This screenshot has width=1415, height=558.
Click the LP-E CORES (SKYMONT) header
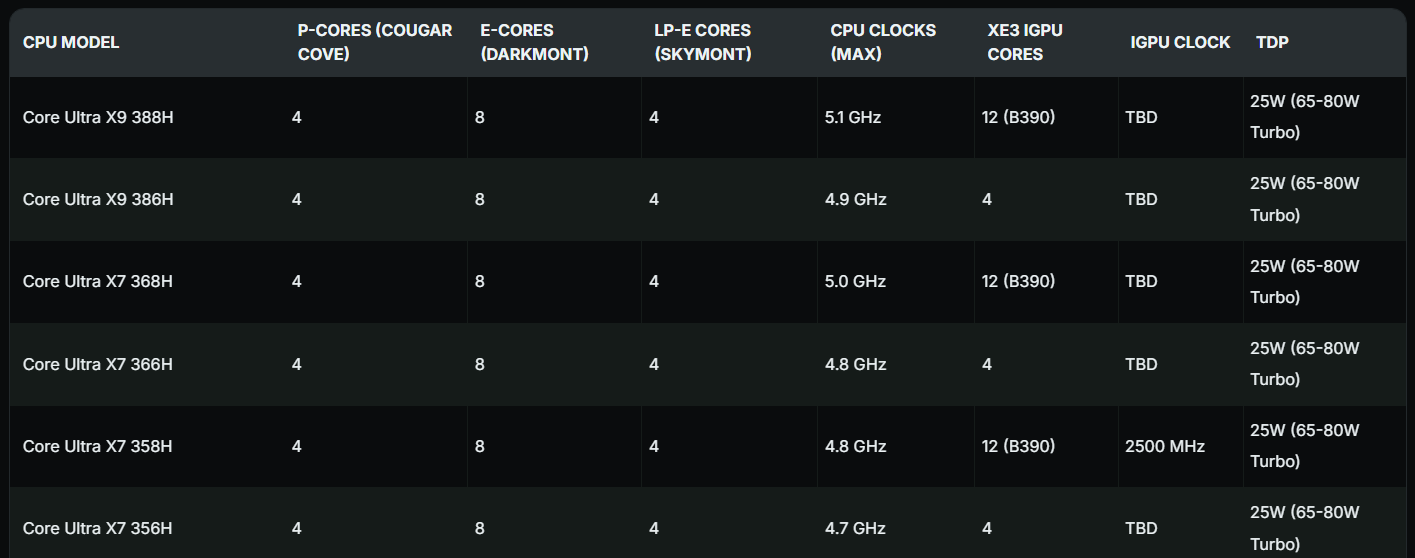tap(703, 42)
